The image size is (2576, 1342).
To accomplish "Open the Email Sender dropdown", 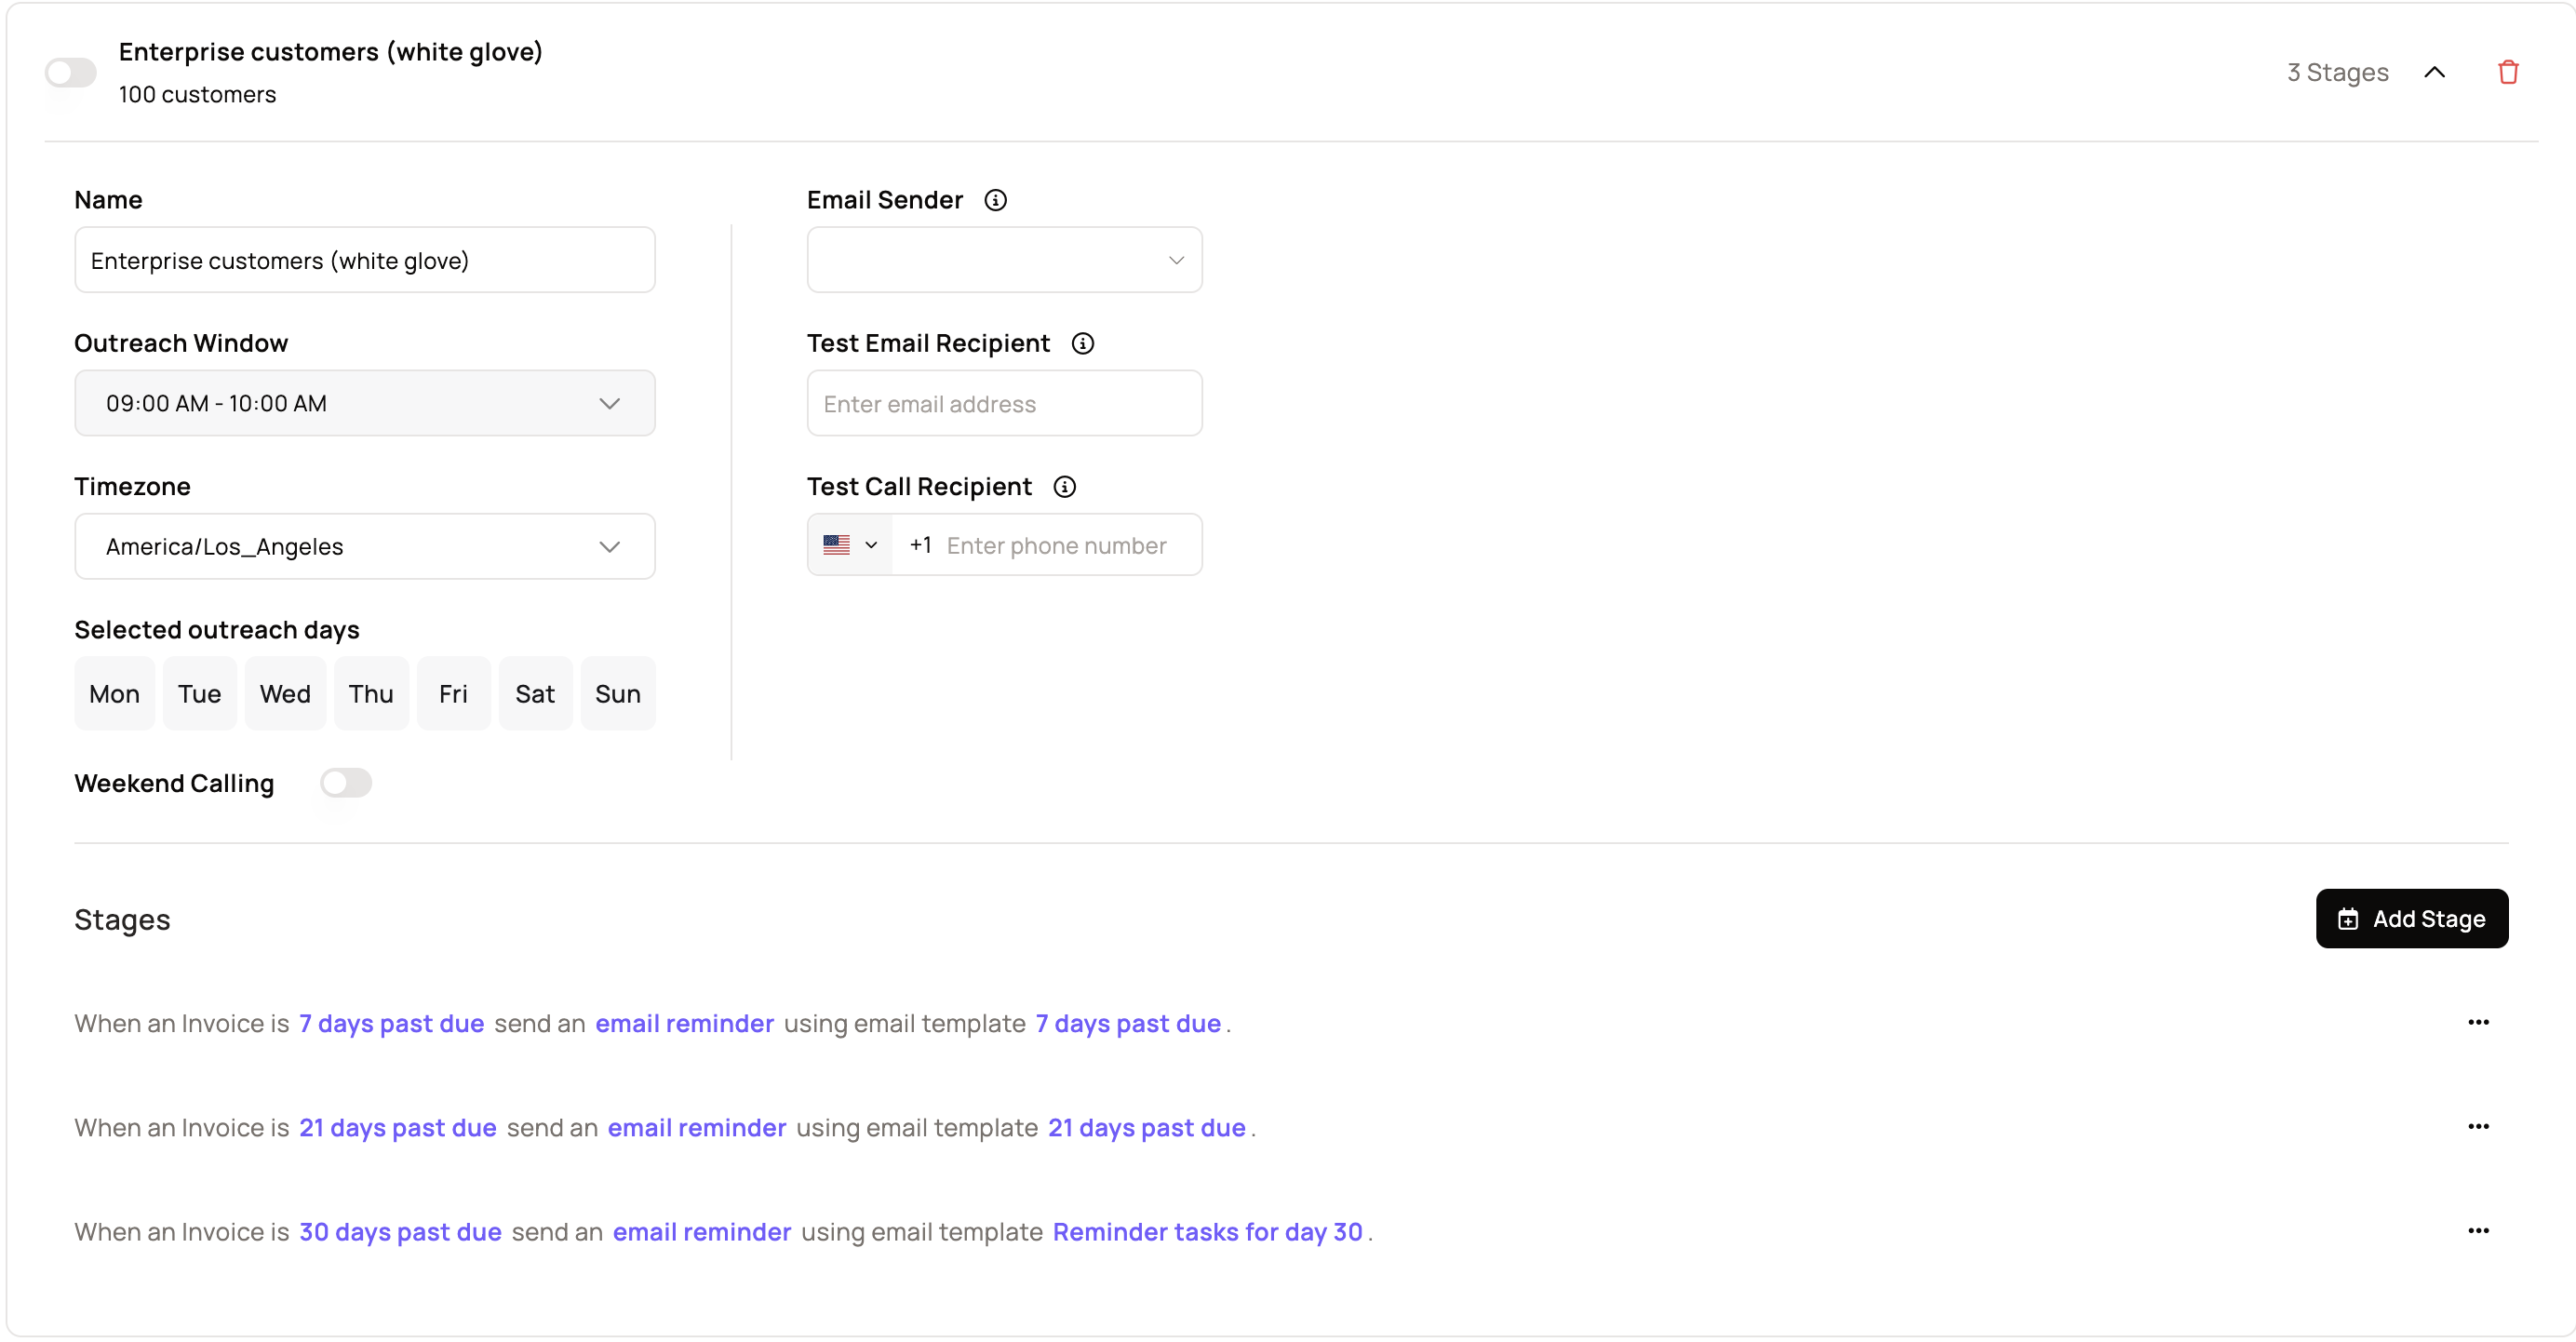I will [1003, 260].
